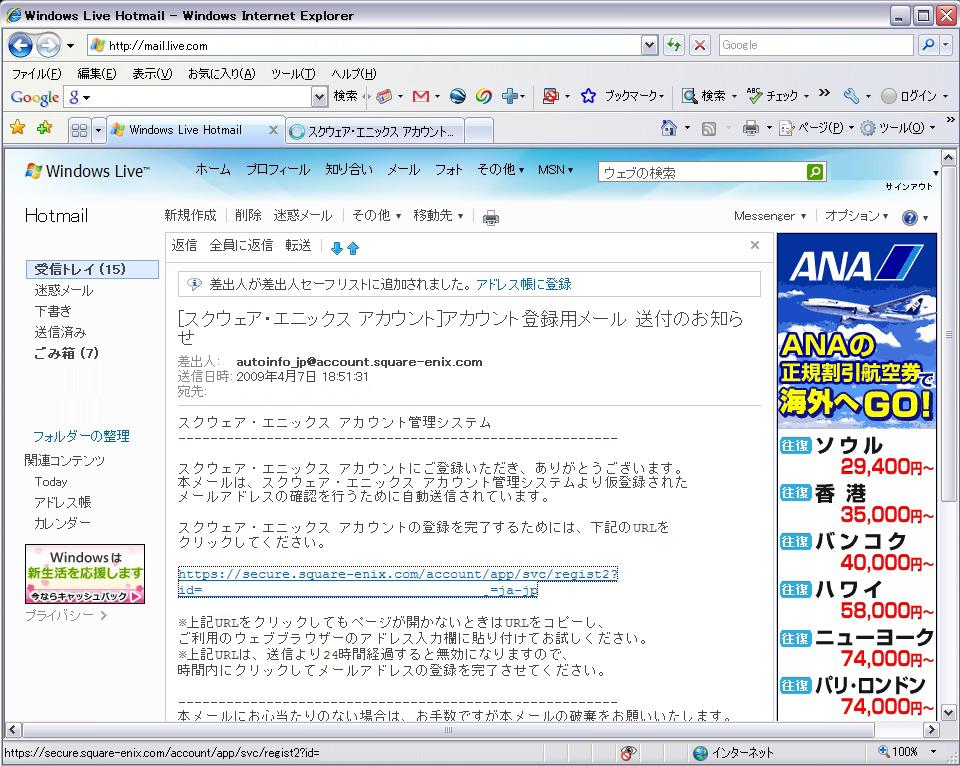Image resolution: width=960 pixels, height=766 pixels.
Task: Open the ファイル(F) menu
Action: tap(37, 73)
